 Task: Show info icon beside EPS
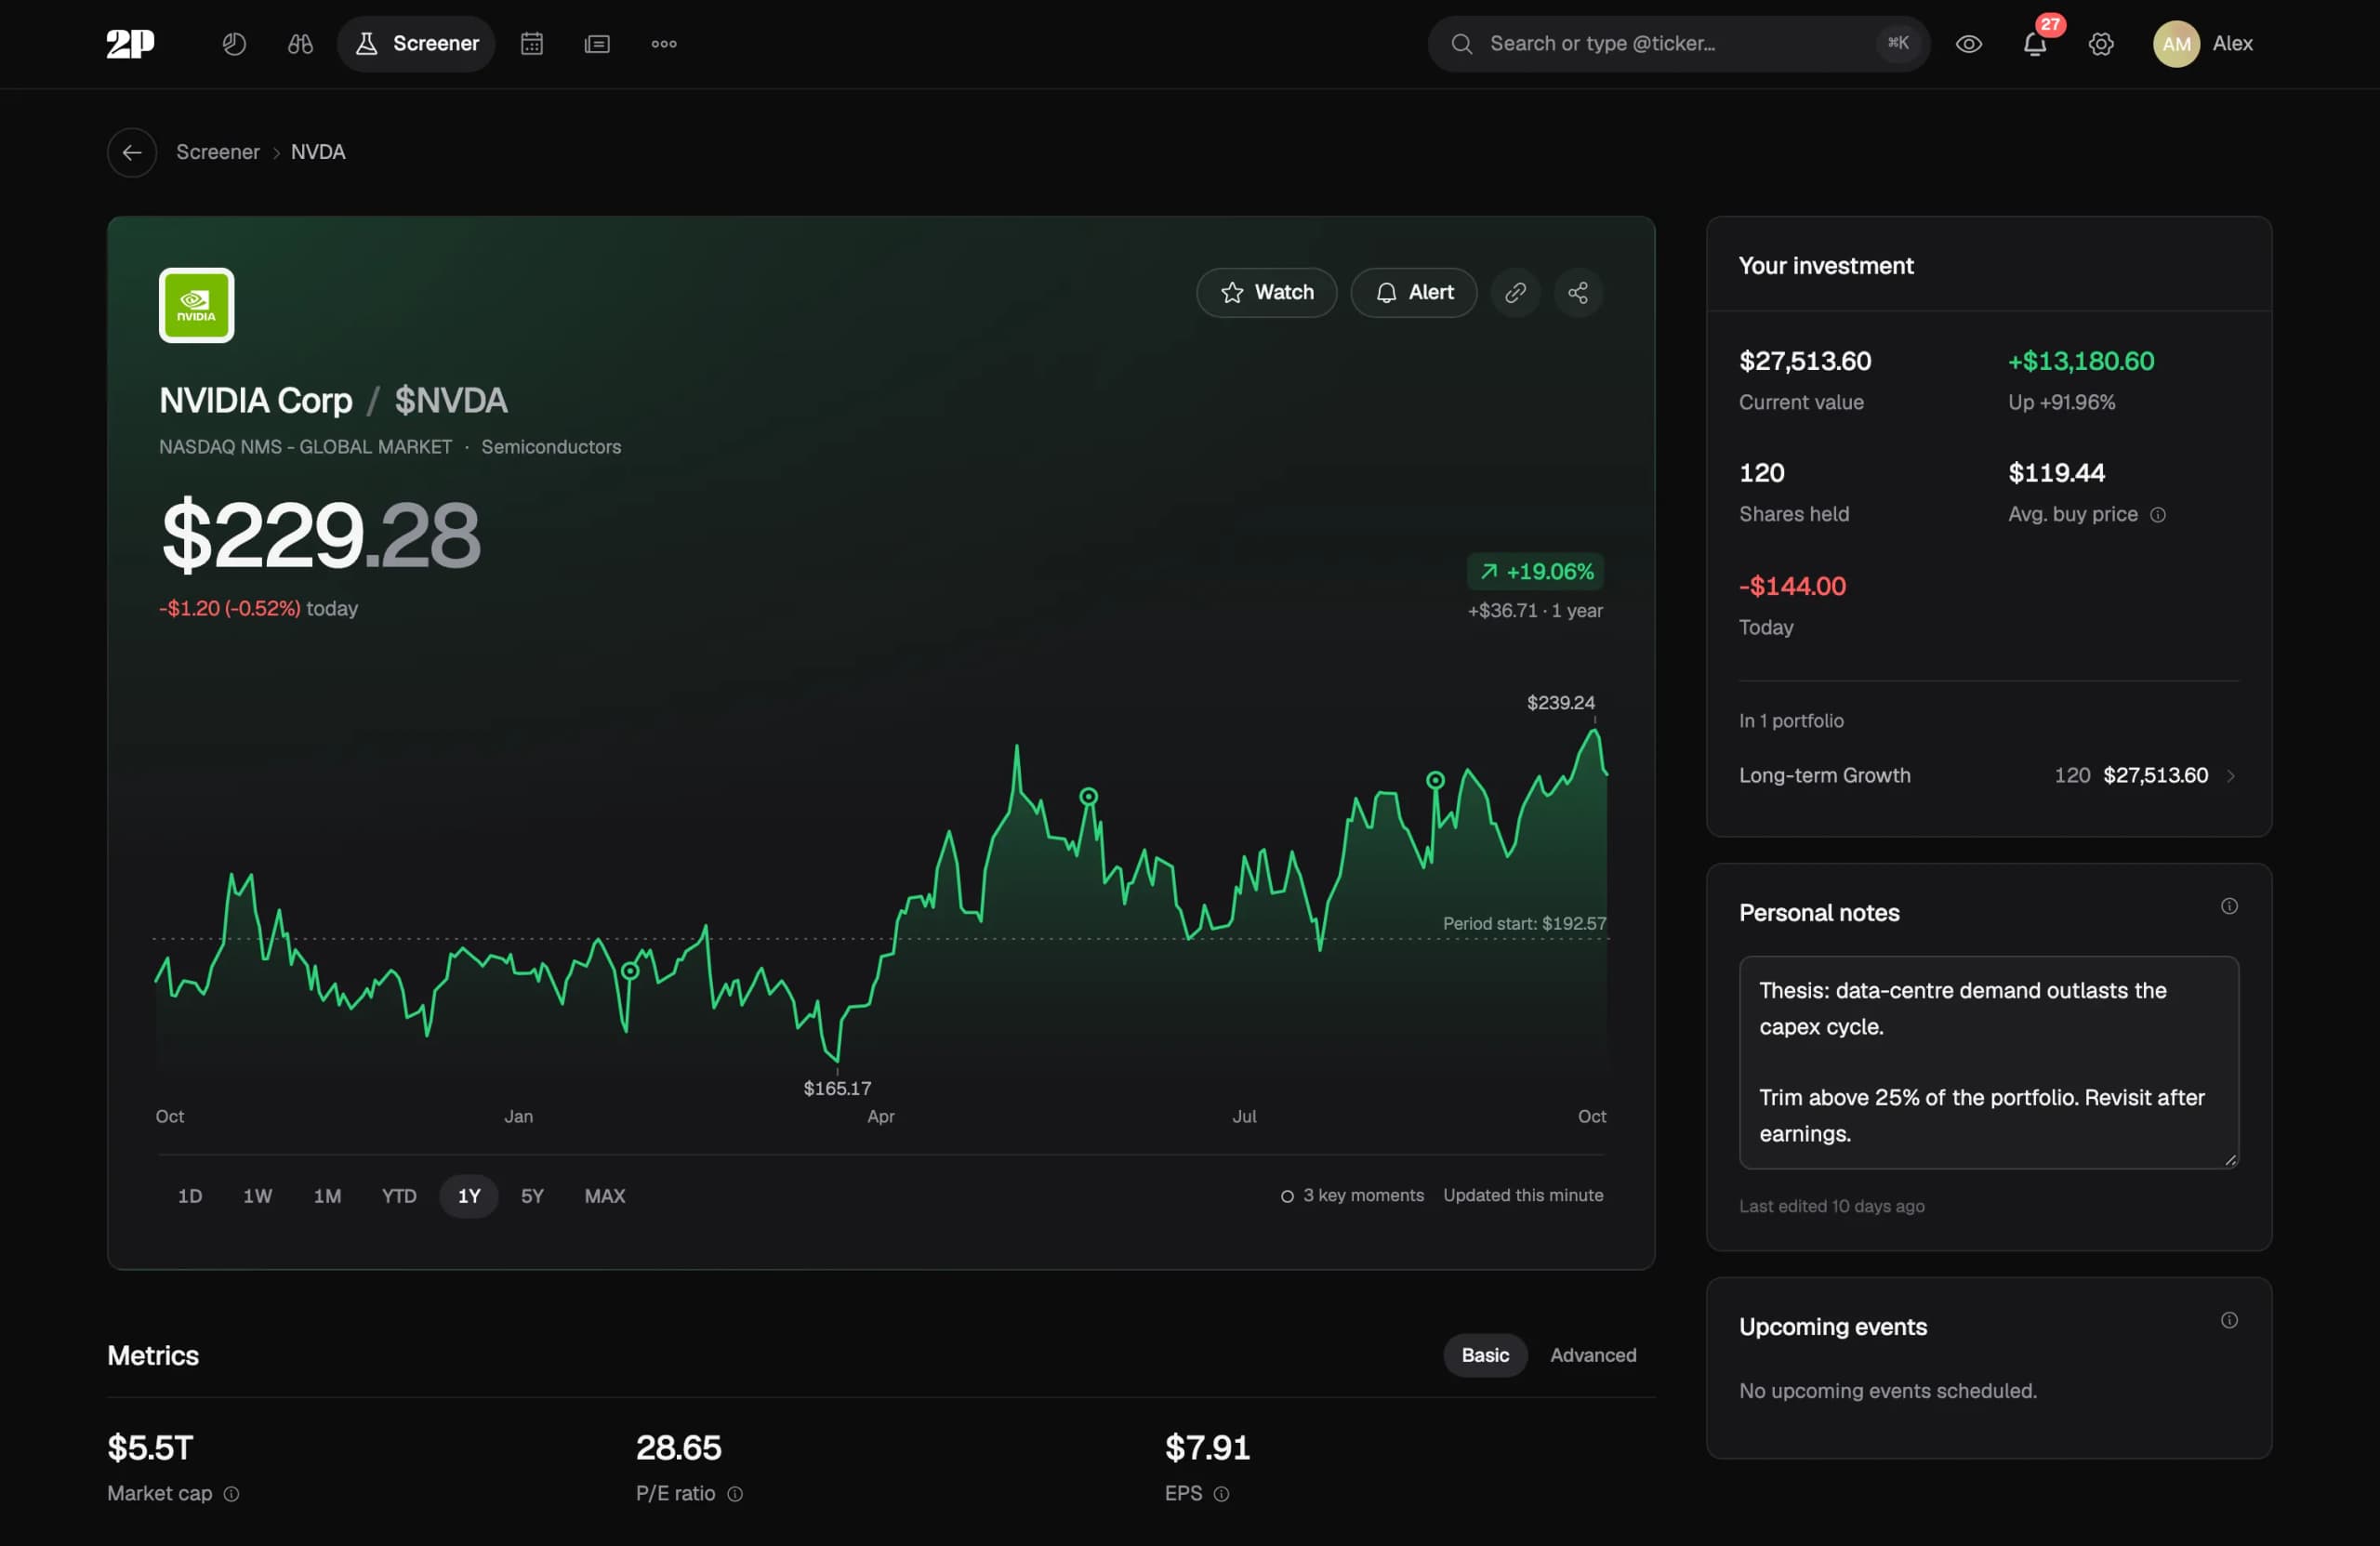(1220, 1493)
